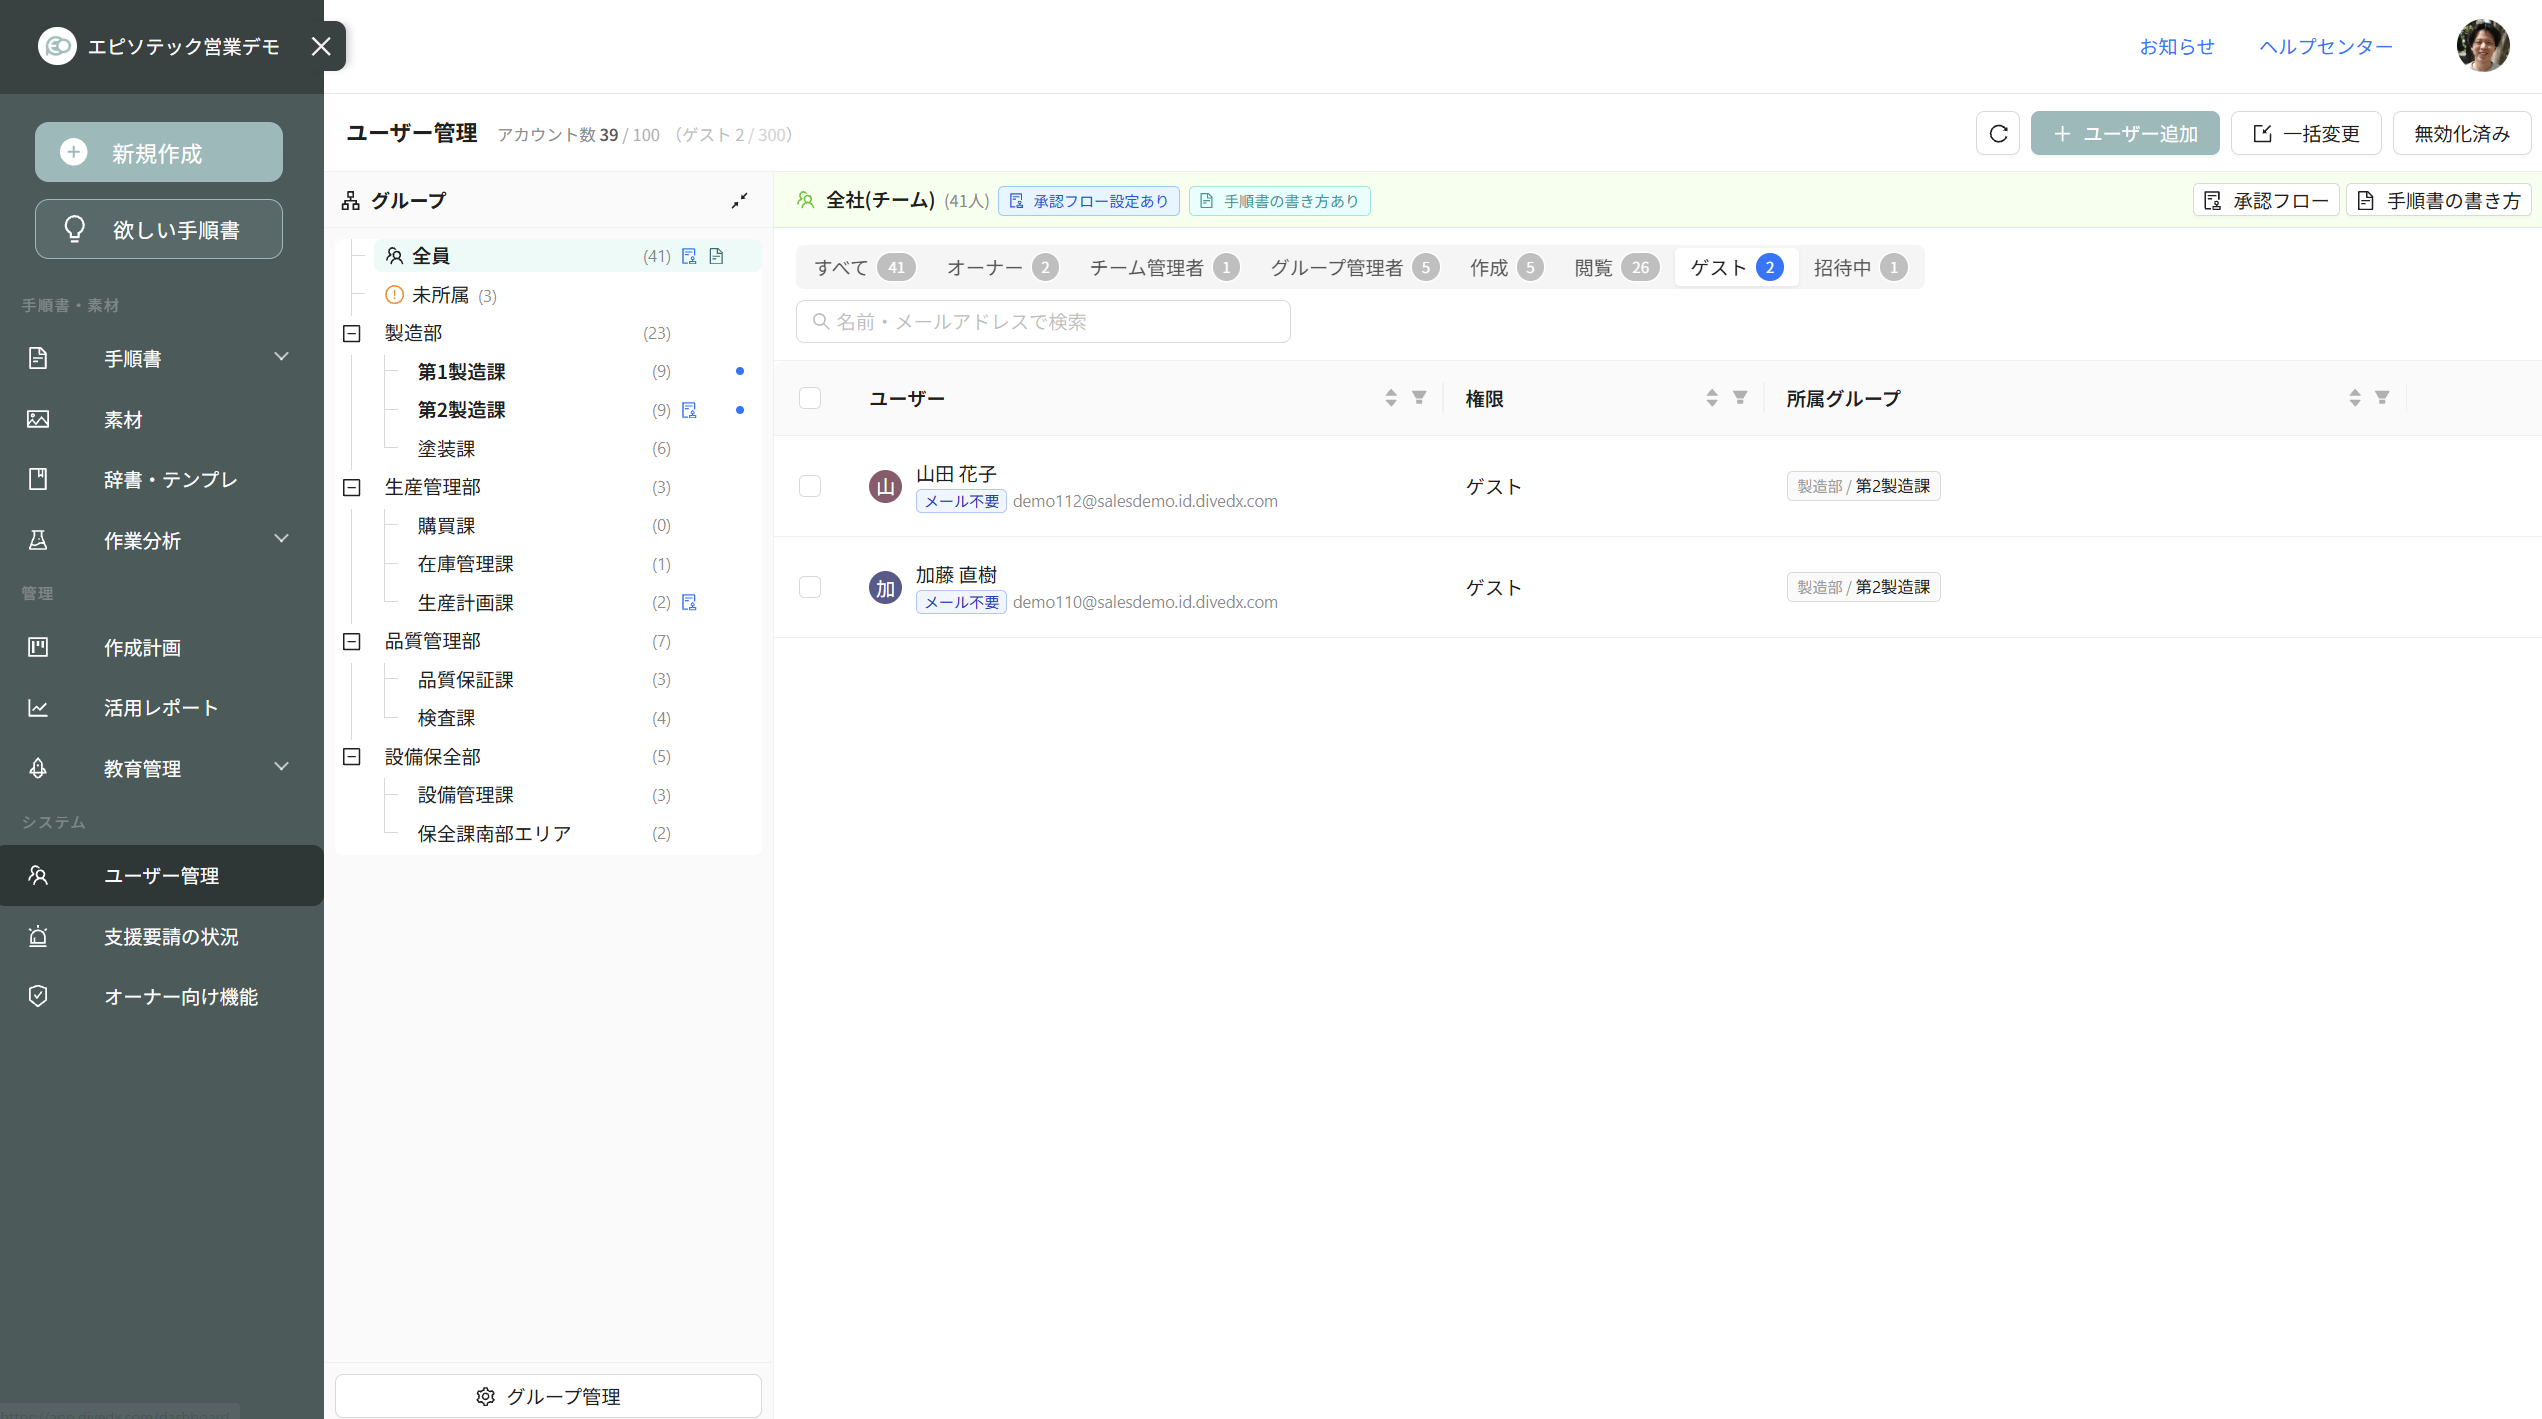Switch to the 閲覧 tab

[x=1616, y=268]
